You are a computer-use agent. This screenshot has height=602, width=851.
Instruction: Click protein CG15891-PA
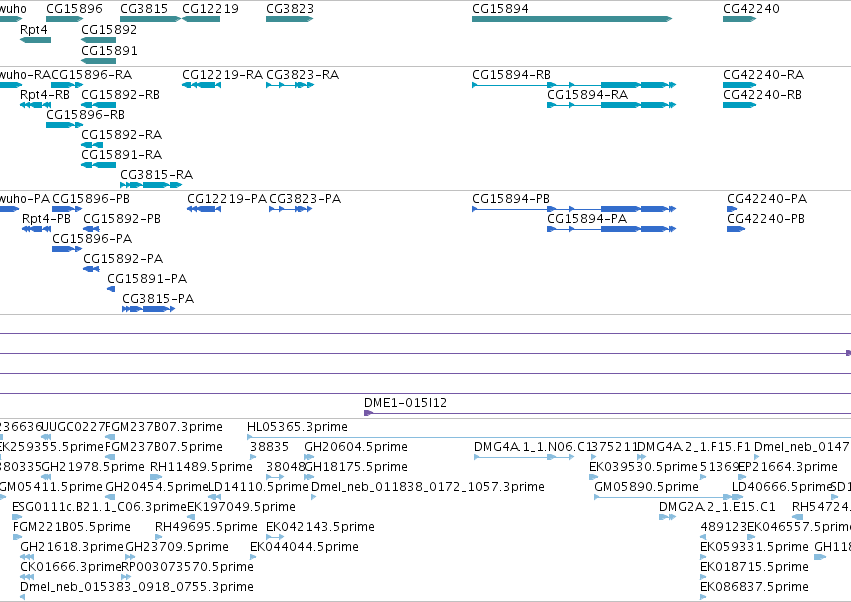click(111, 289)
